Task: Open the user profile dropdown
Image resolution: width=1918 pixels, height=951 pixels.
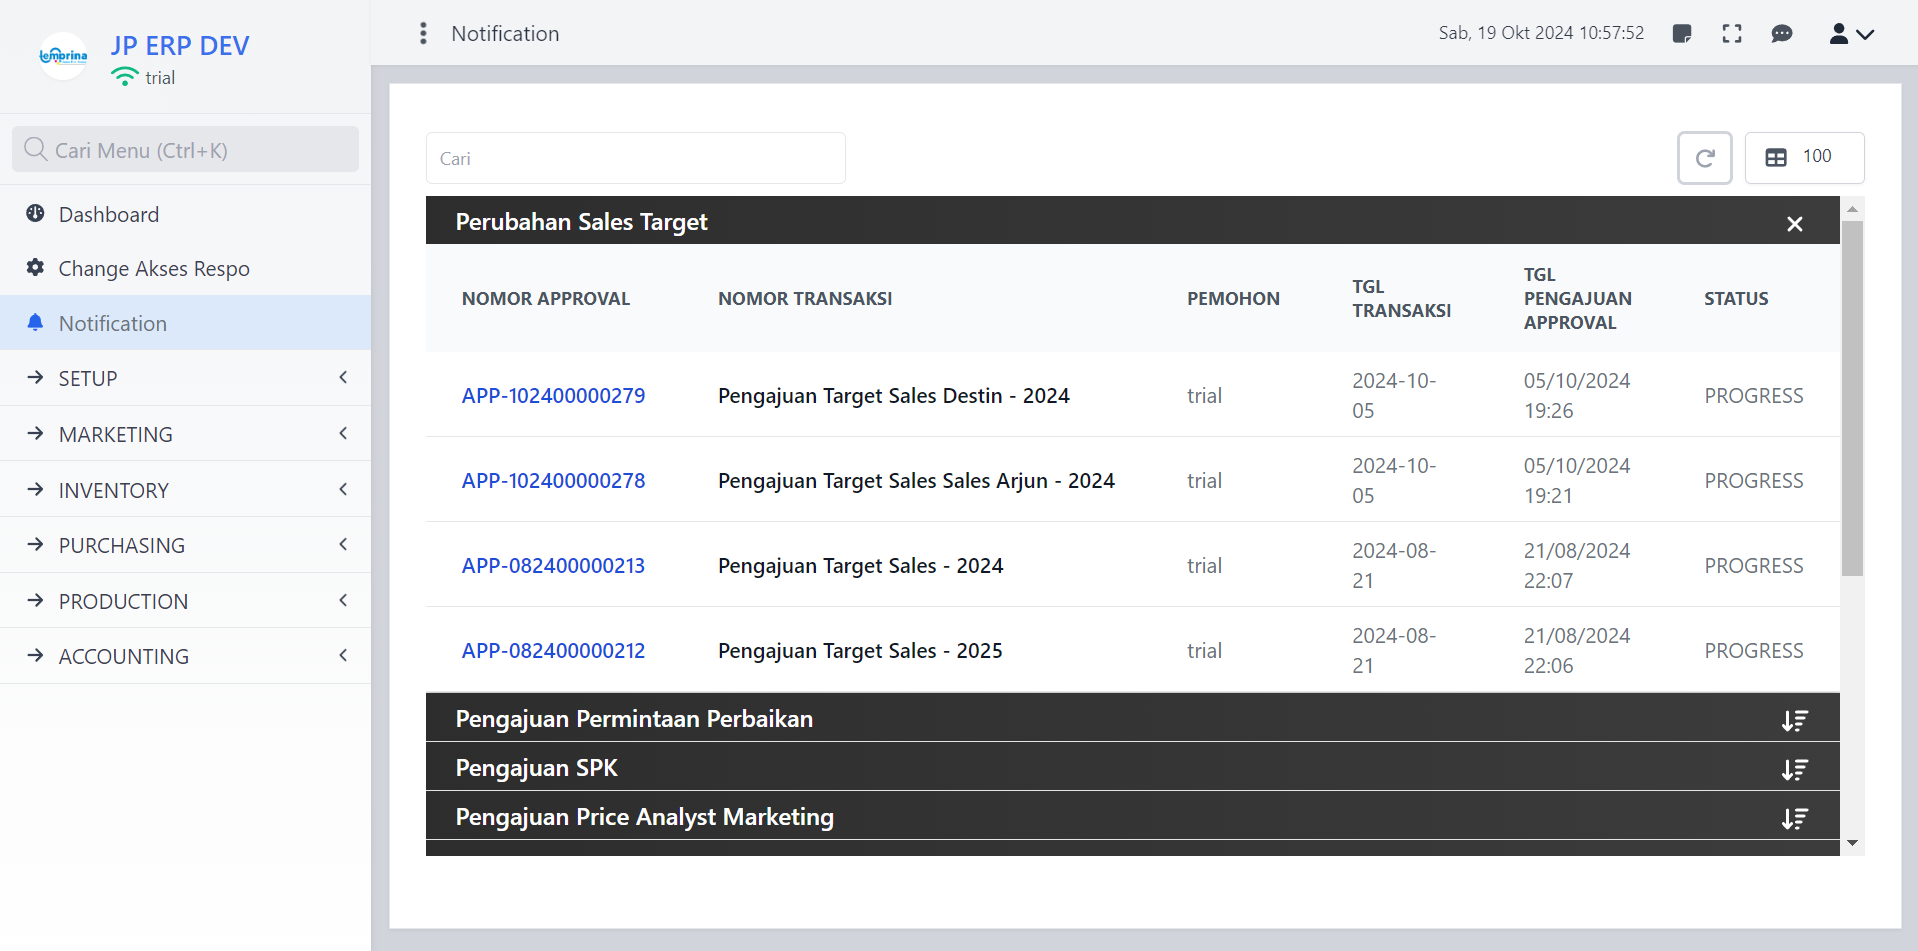Action: tap(1851, 34)
